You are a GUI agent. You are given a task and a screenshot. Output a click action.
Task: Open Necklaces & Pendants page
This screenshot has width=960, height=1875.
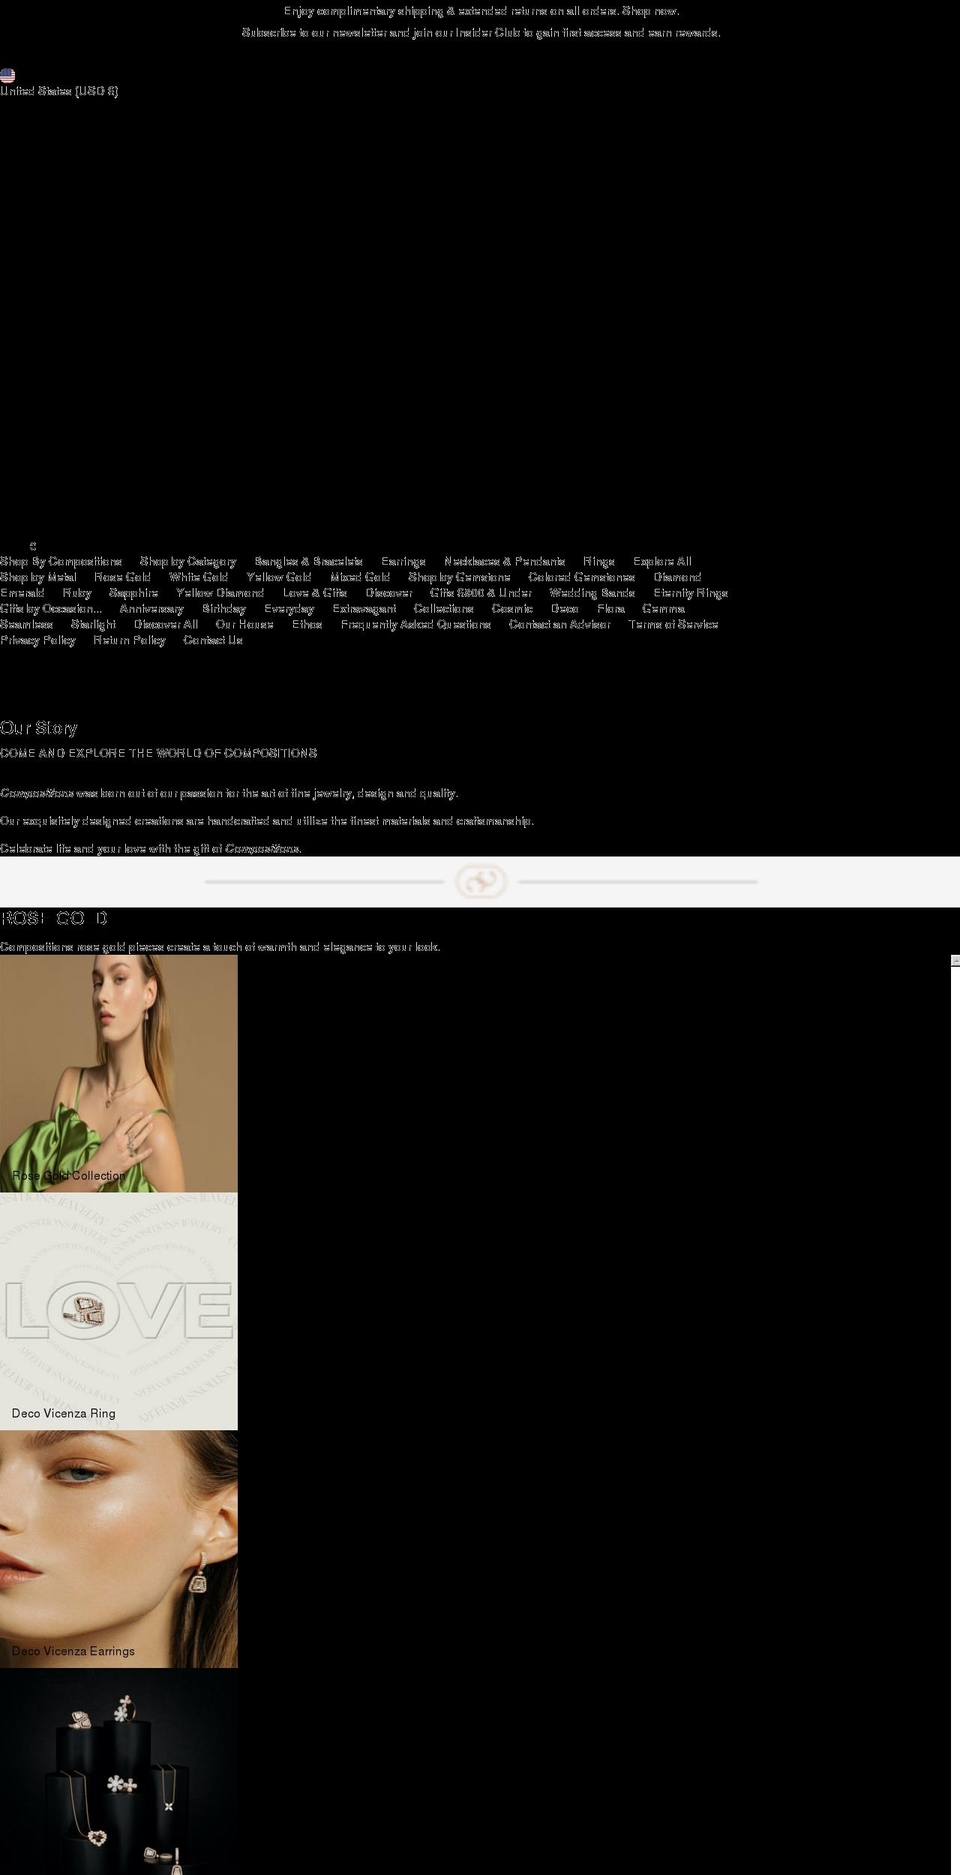[x=504, y=561]
